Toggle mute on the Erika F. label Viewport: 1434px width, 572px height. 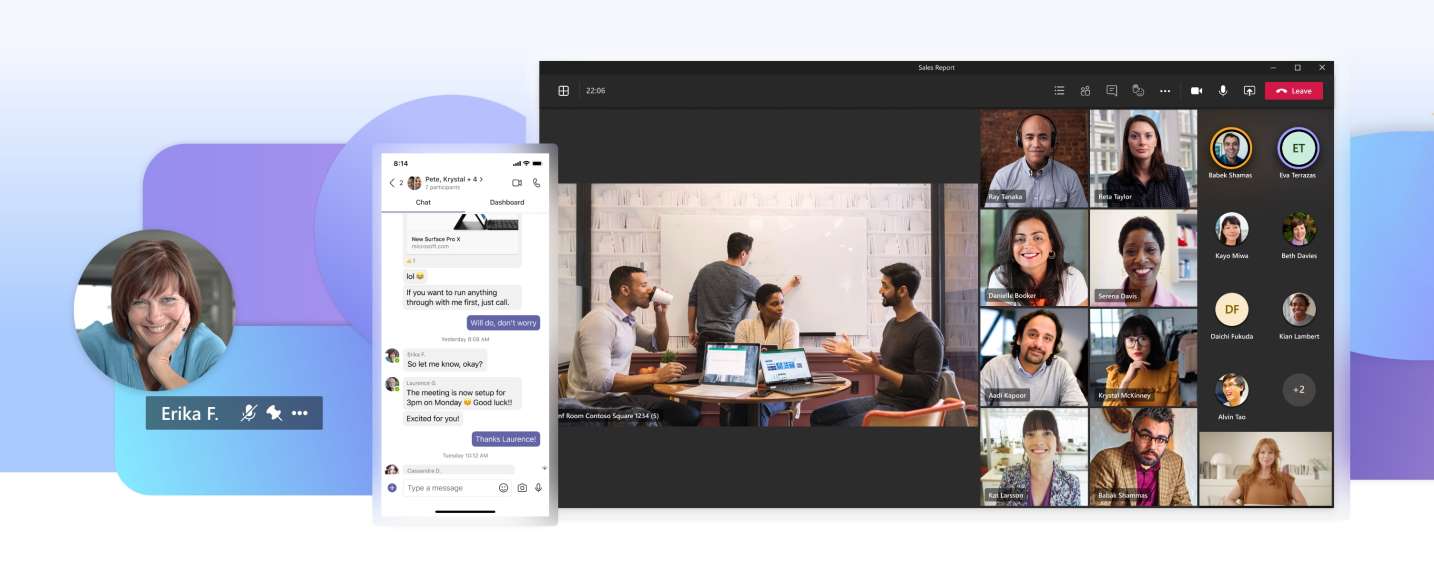pos(249,413)
